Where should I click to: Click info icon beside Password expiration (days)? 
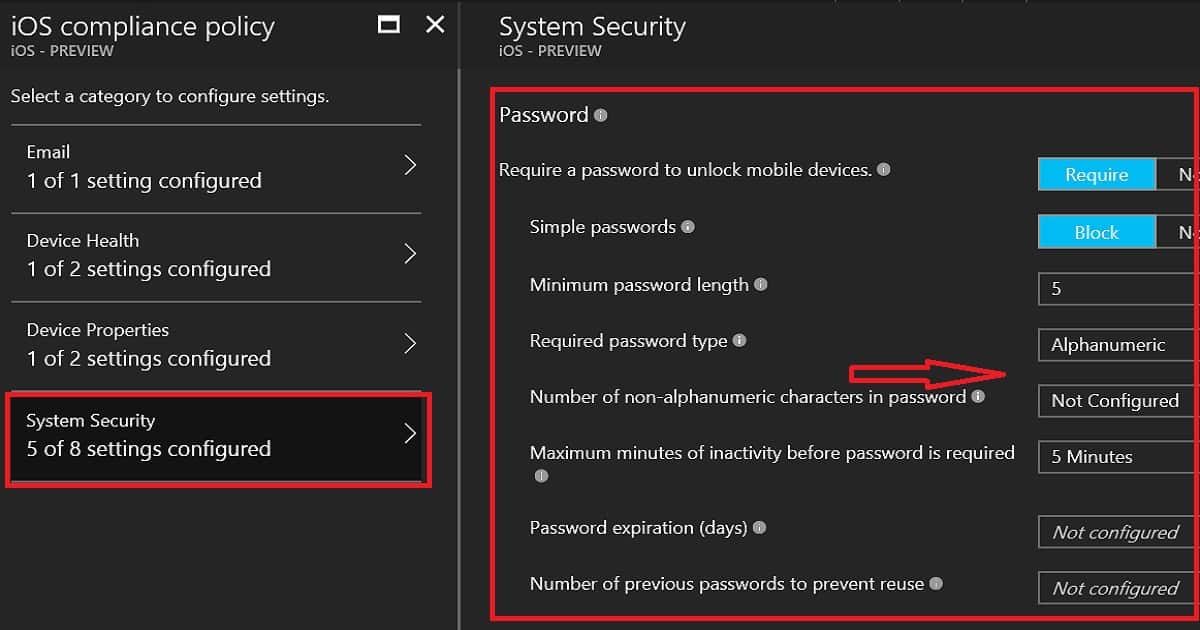pos(759,527)
